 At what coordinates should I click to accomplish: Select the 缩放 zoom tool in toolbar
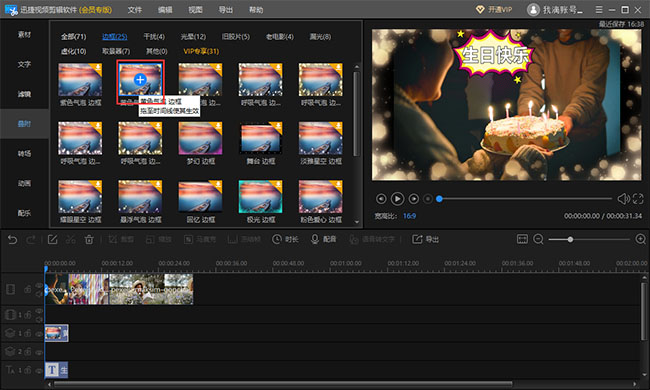[x=158, y=240]
